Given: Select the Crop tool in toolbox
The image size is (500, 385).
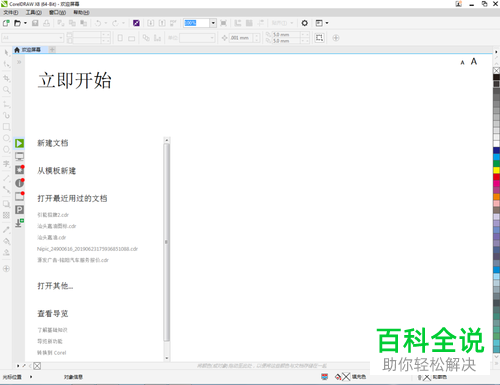Looking at the screenshot, I should 6,78.
